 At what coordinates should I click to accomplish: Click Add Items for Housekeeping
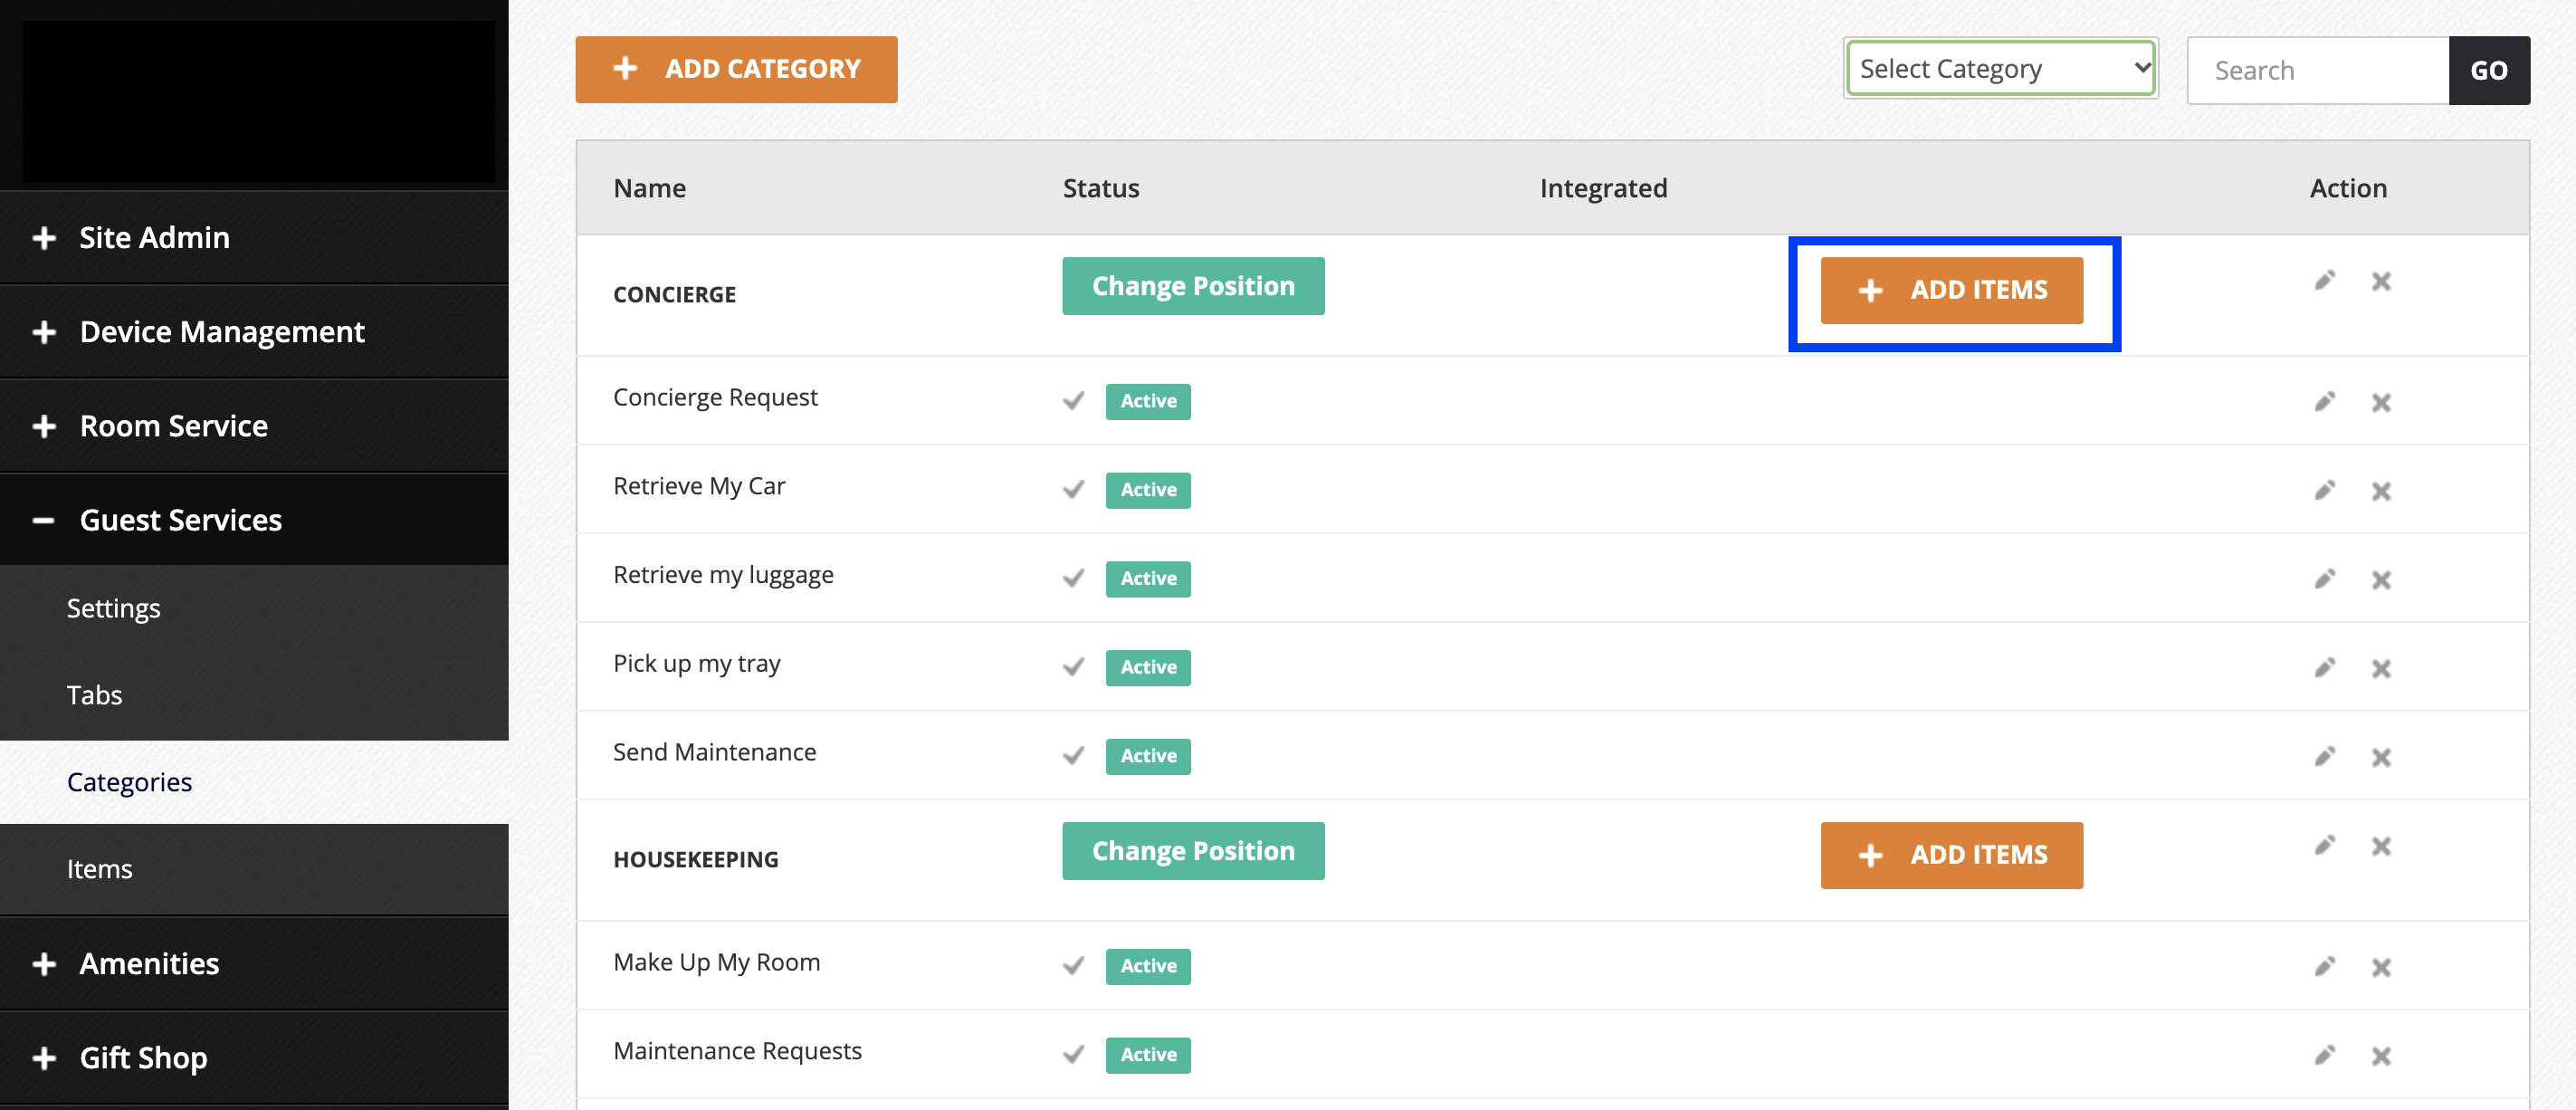1951,855
